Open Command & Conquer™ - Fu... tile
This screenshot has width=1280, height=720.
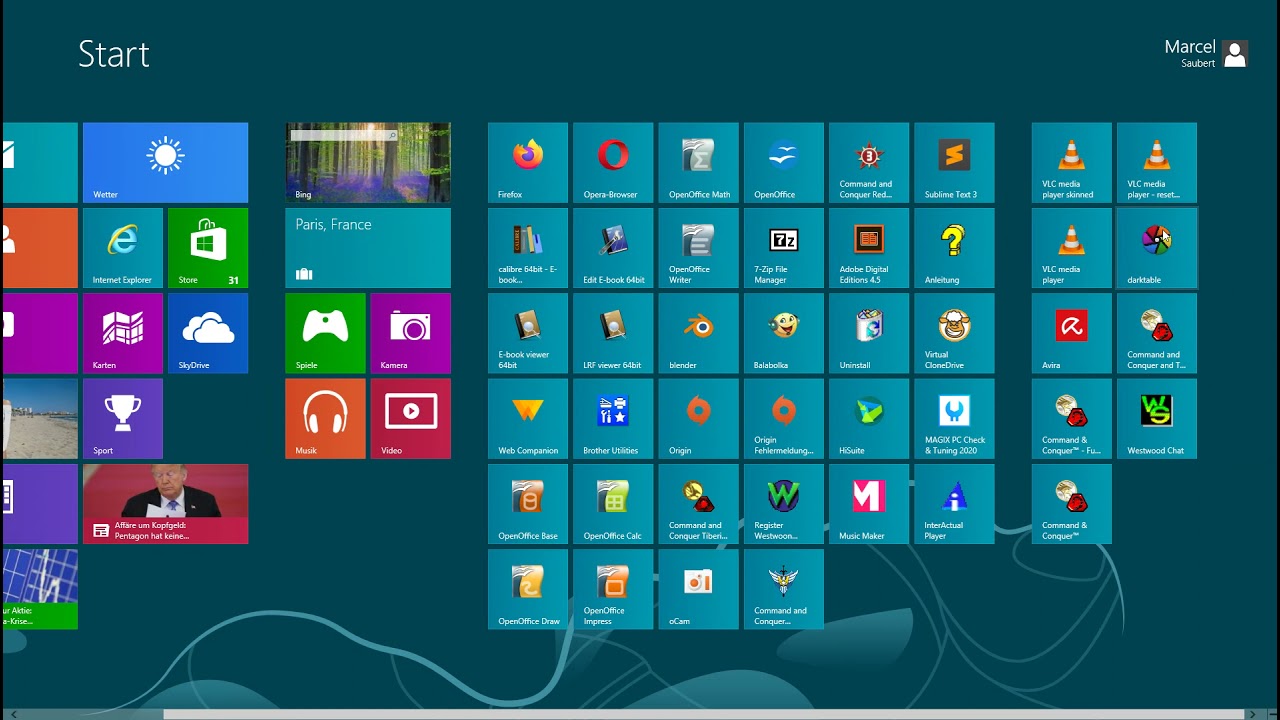coord(1072,419)
